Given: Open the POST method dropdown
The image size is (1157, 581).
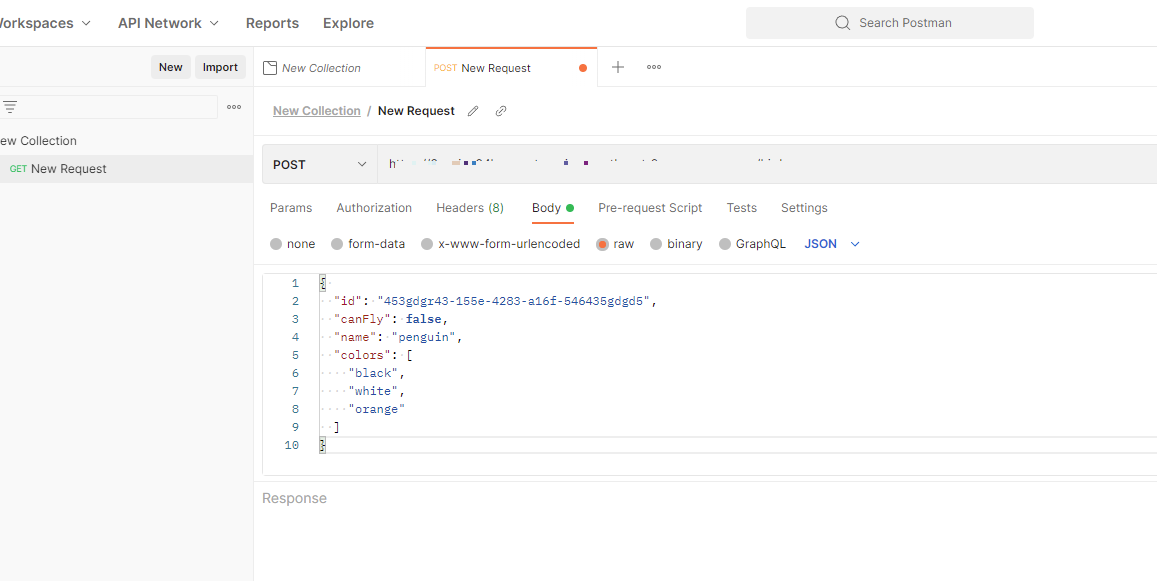Looking at the screenshot, I should 320,164.
